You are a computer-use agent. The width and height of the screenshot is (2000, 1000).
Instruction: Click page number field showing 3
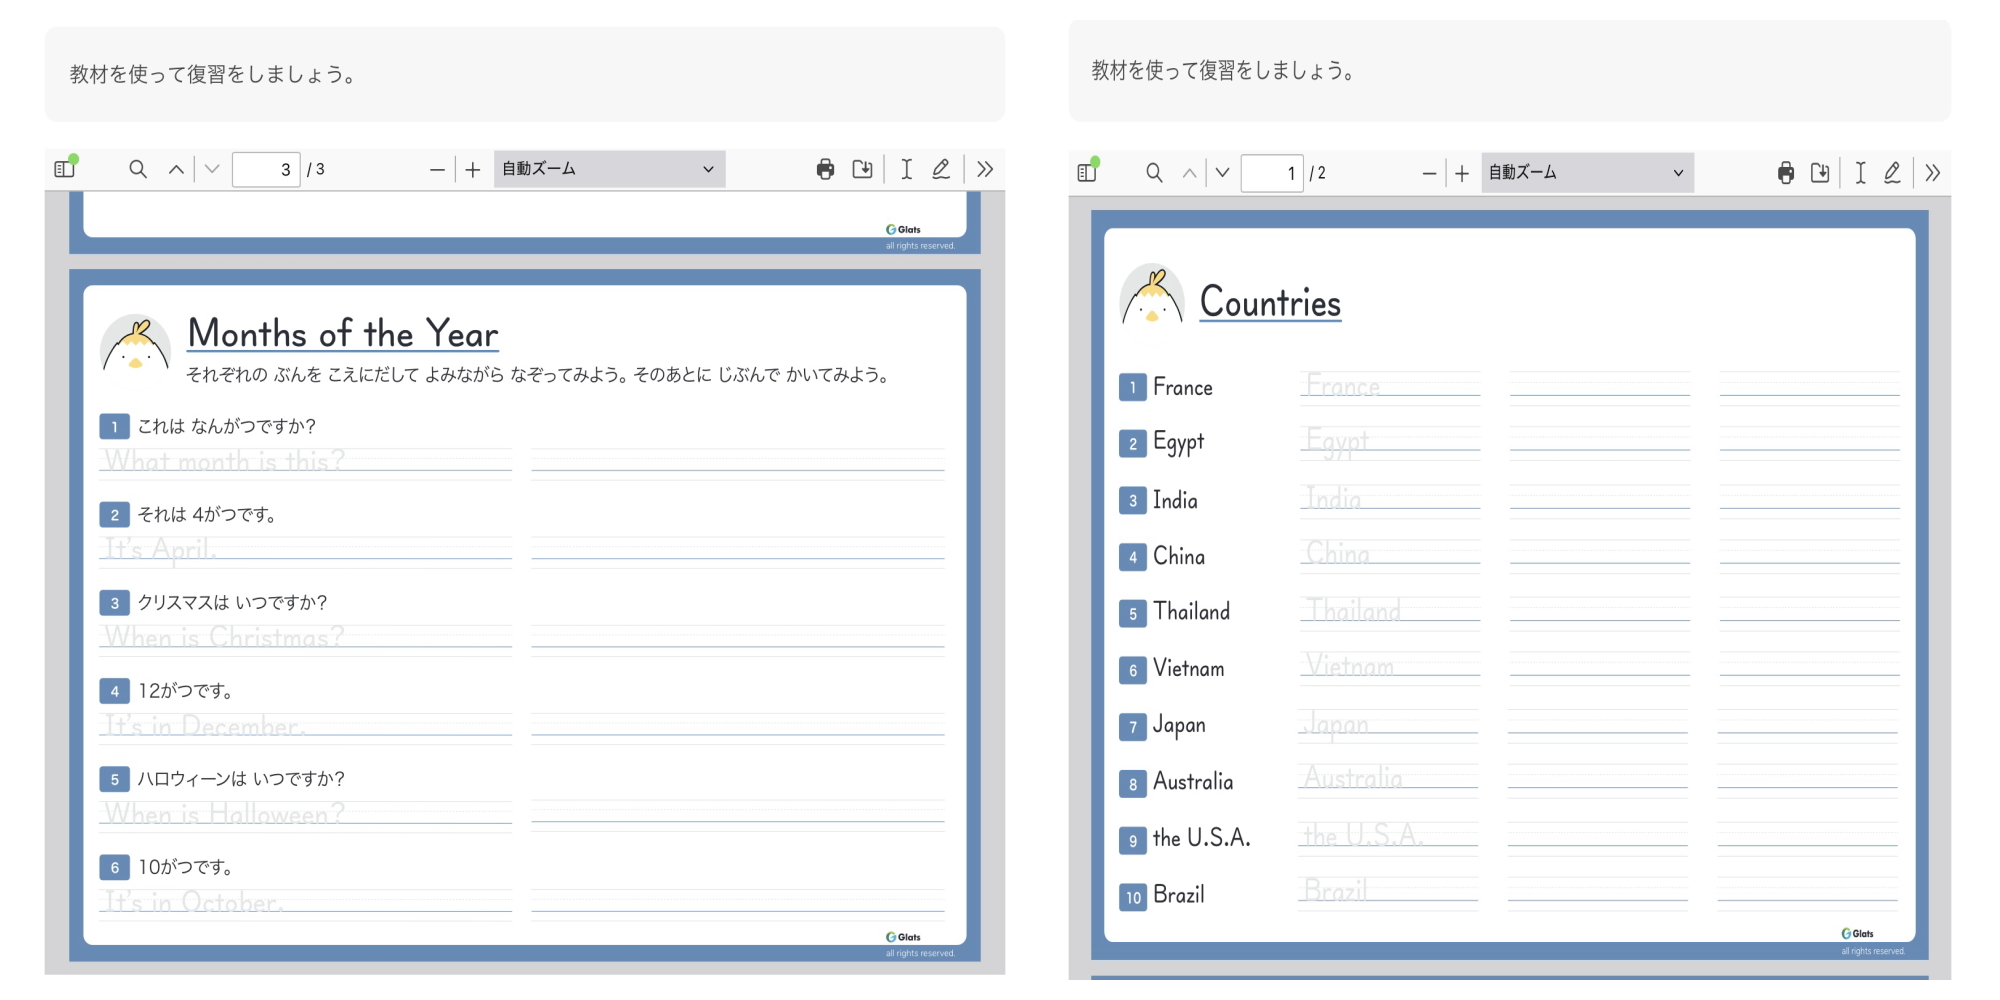pyautogui.click(x=266, y=169)
